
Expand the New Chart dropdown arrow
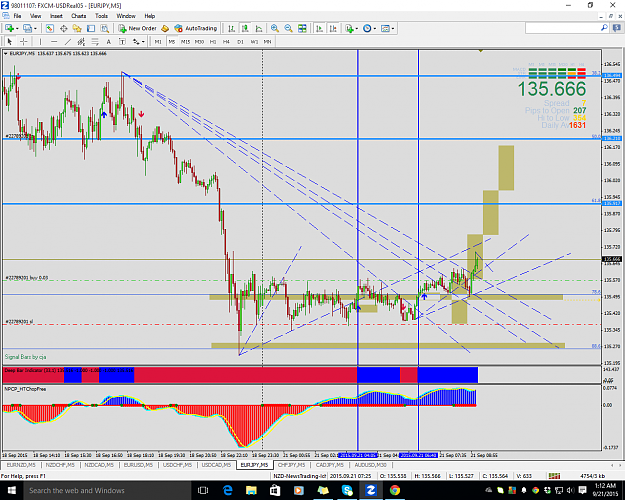[17, 29]
